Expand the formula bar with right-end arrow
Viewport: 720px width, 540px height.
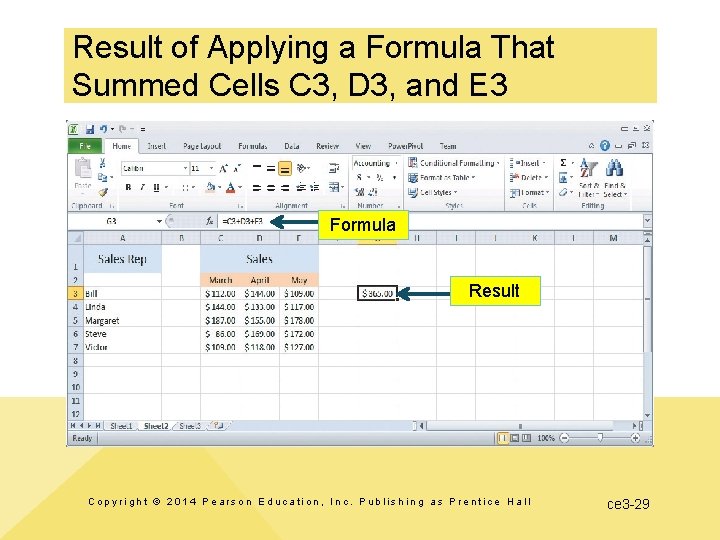[x=647, y=221]
